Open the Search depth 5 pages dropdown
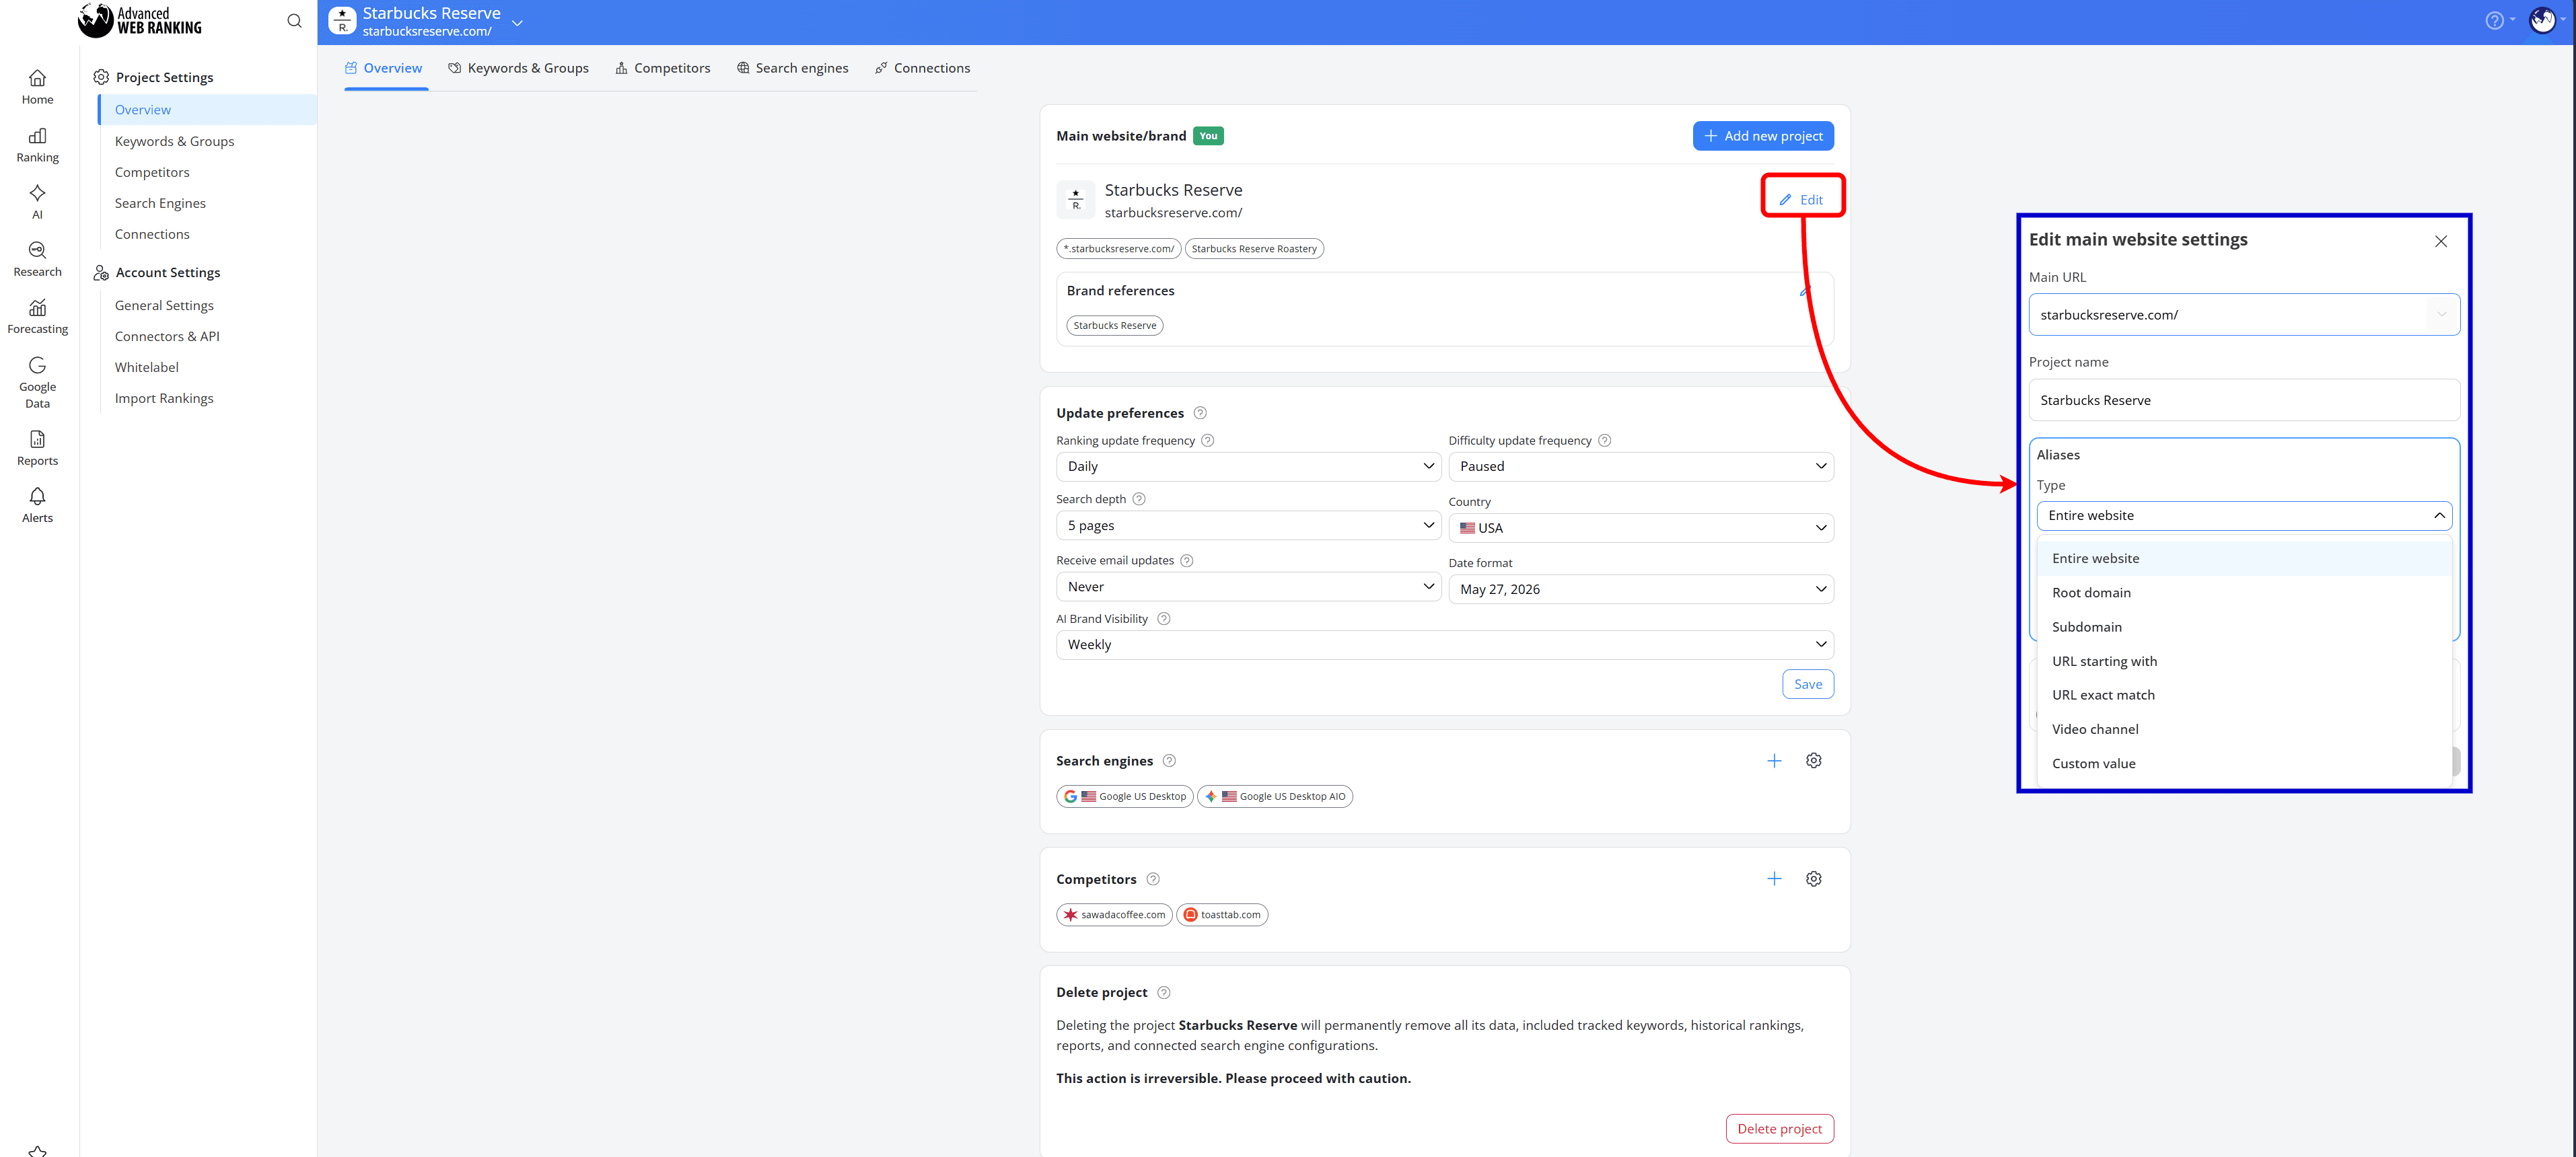Screen dimensions: 2576x1157 pos(1248,526)
